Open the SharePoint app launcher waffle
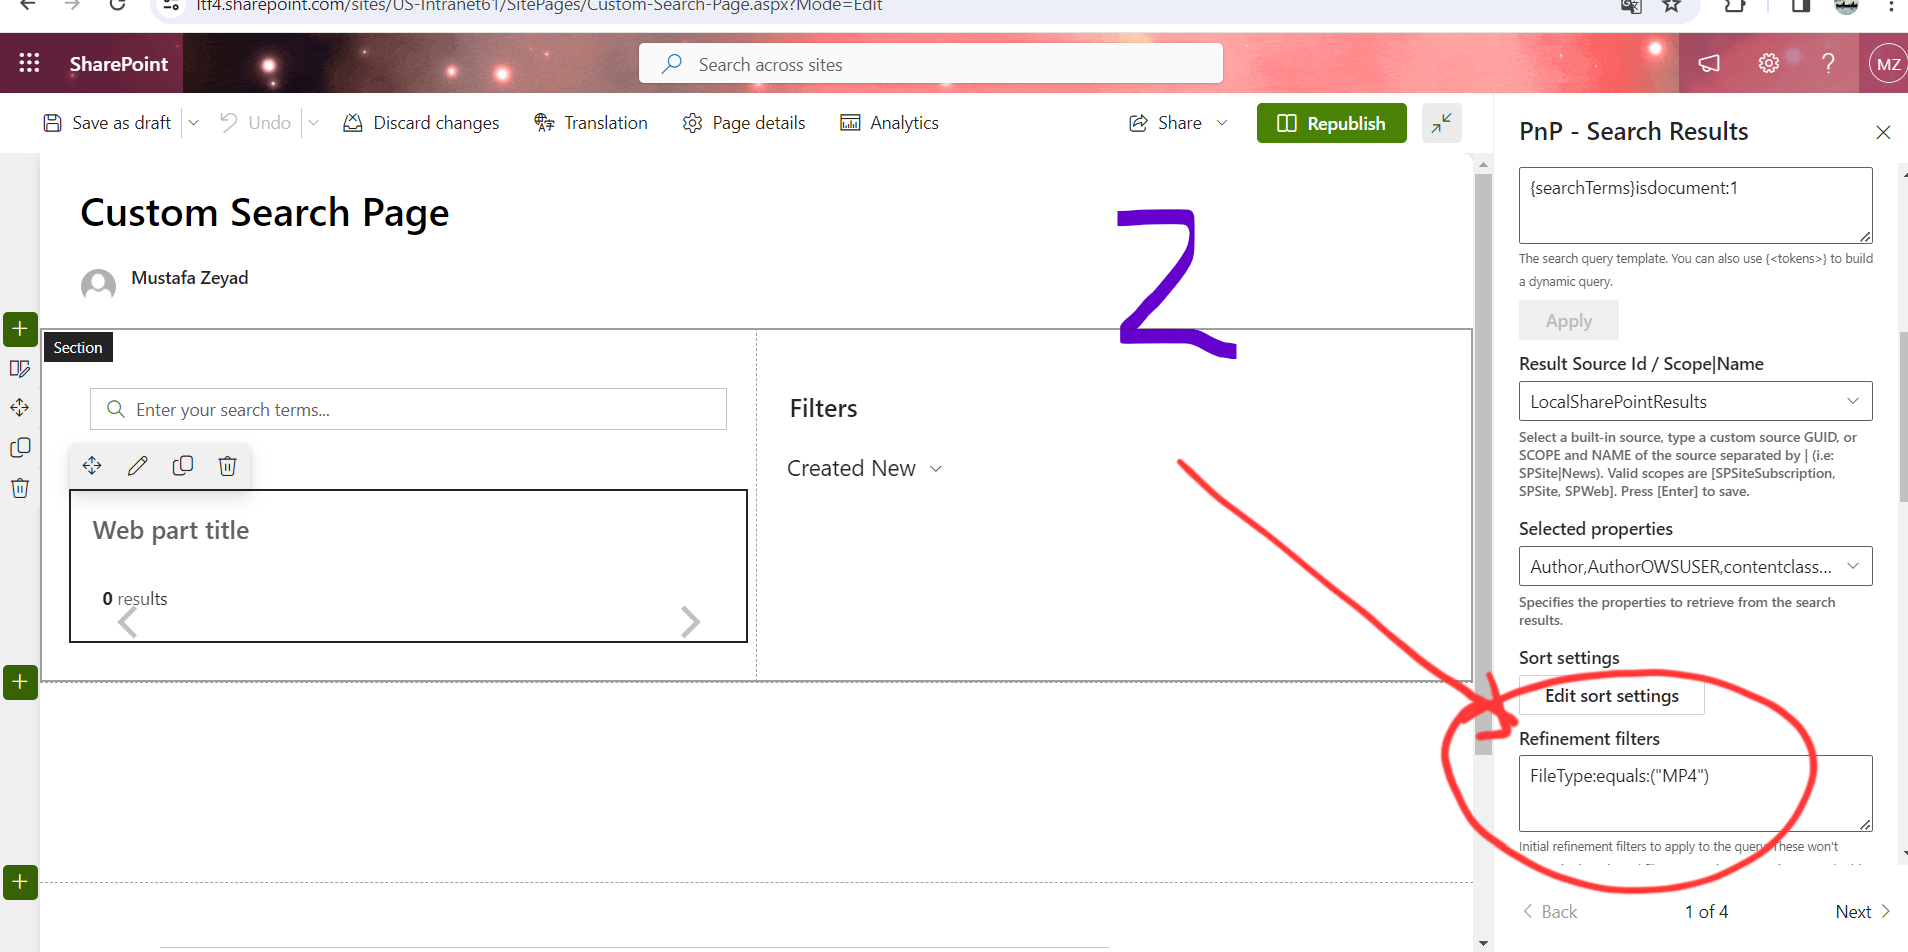The width and height of the screenshot is (1908, 952). [x=29, y=63]
